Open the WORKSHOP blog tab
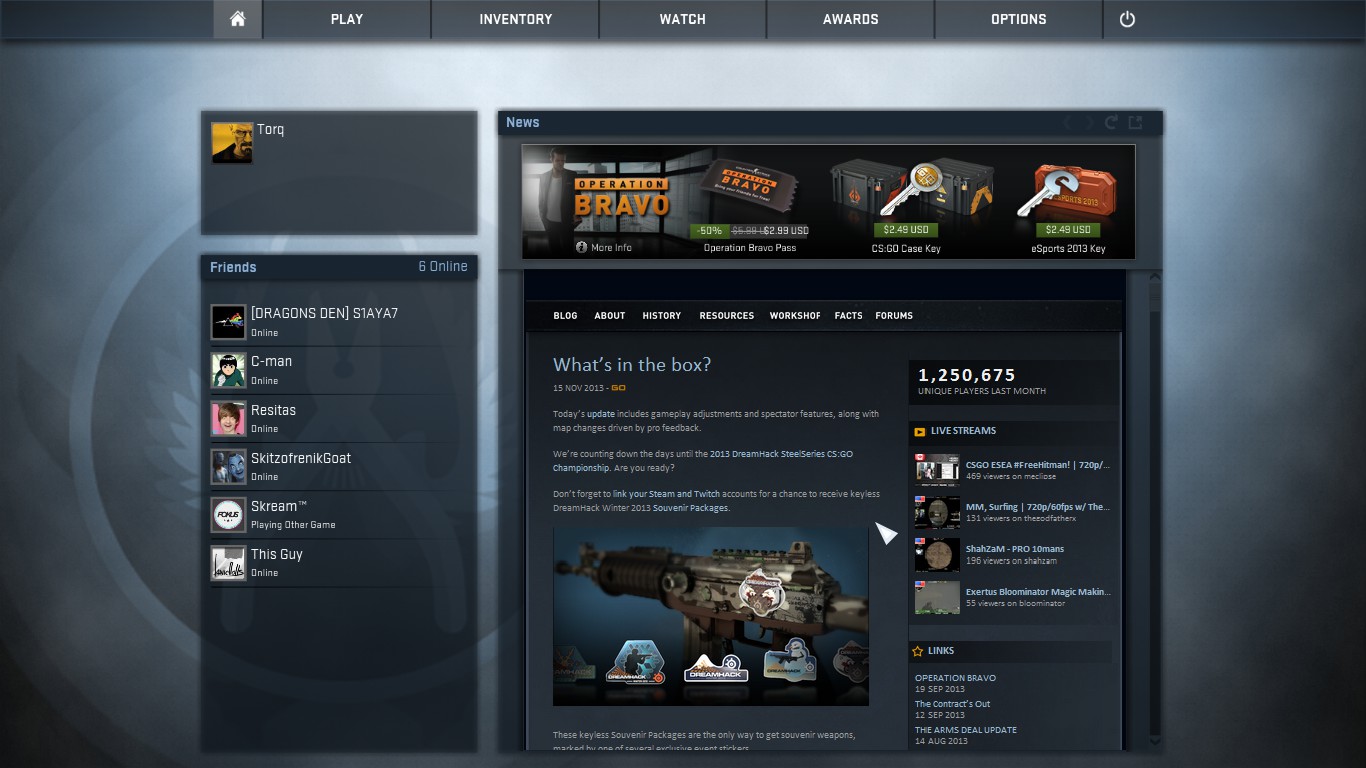This screenshot has width=1366, height=768. point(795,316)
